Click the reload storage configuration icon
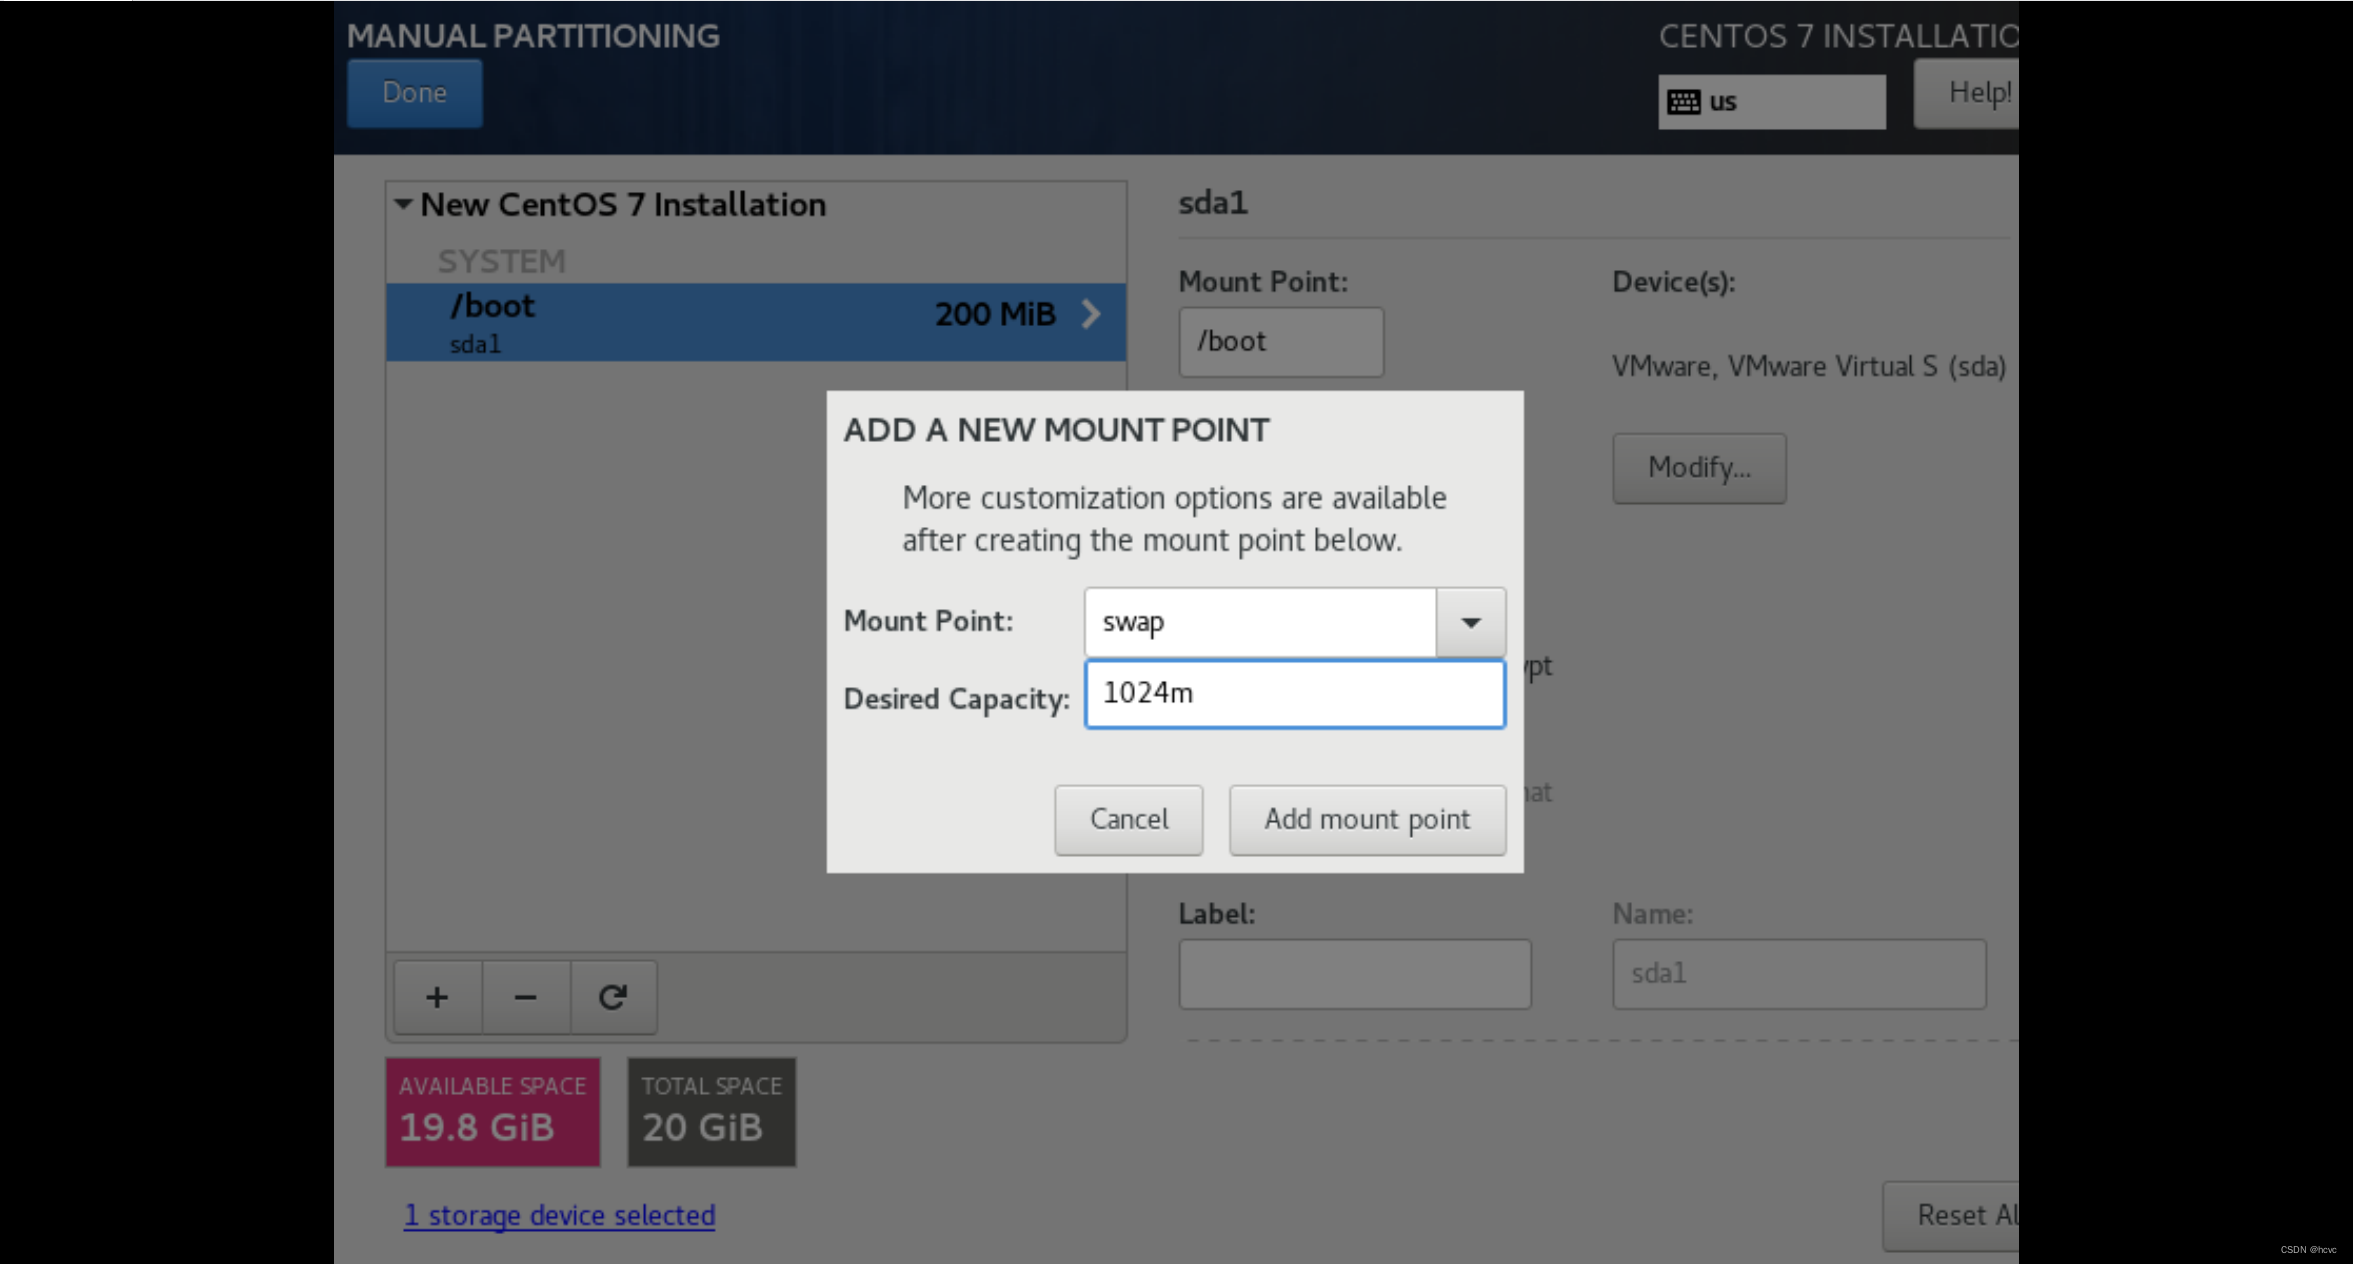Viewport: 2353px width, 1264px height. click(613, 997)
